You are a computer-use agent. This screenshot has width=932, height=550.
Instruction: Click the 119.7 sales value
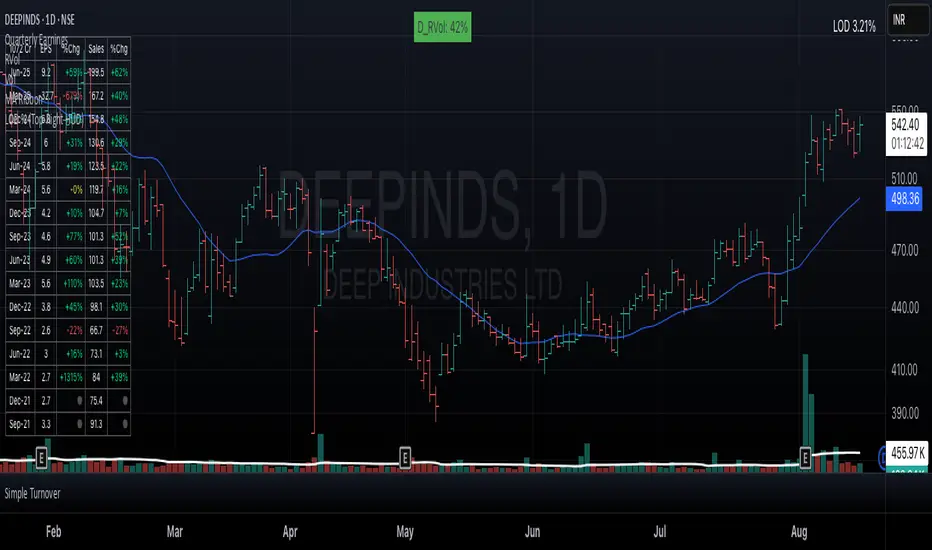point(96,190)
